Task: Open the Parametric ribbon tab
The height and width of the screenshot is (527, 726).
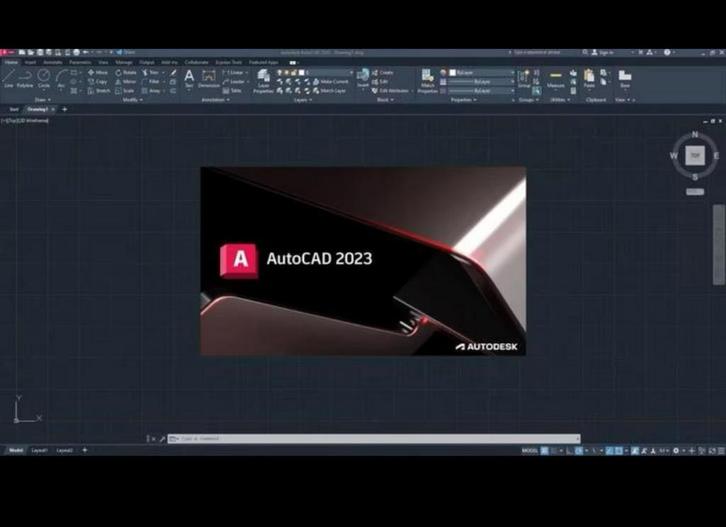Action: pyautogui.click(x=80, y=62)
